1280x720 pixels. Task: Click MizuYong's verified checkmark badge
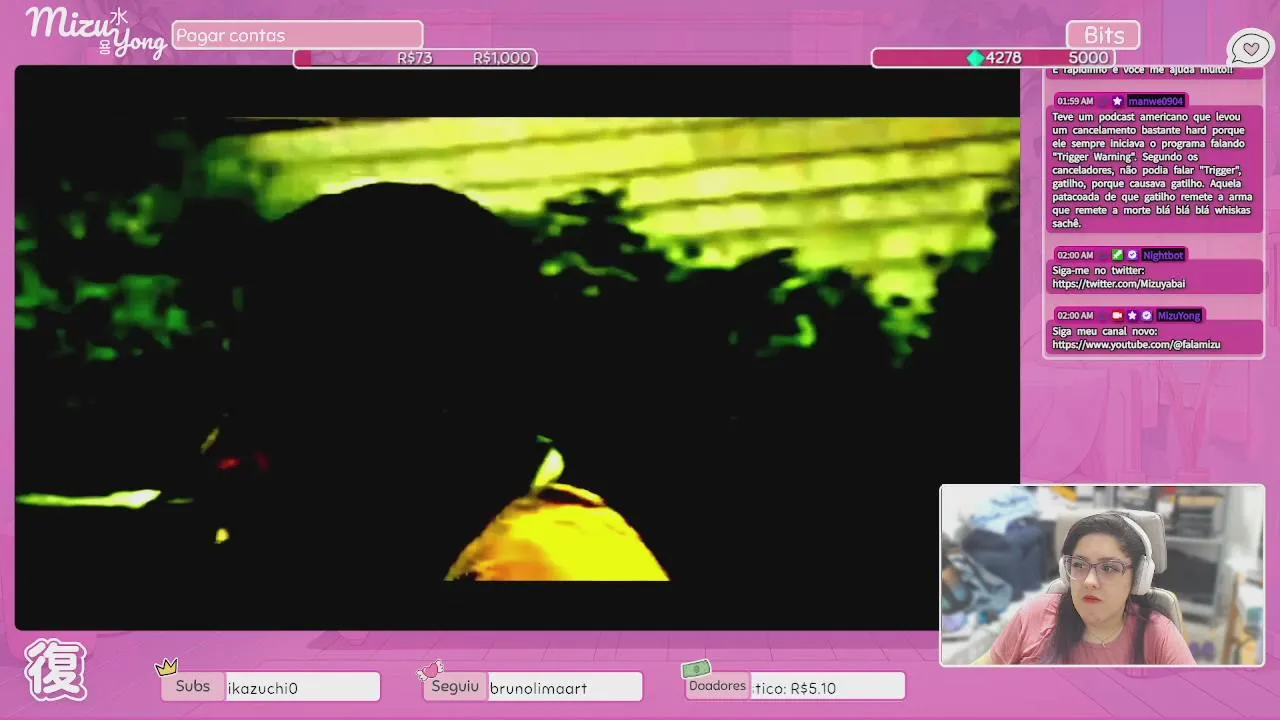[1147, 315]
